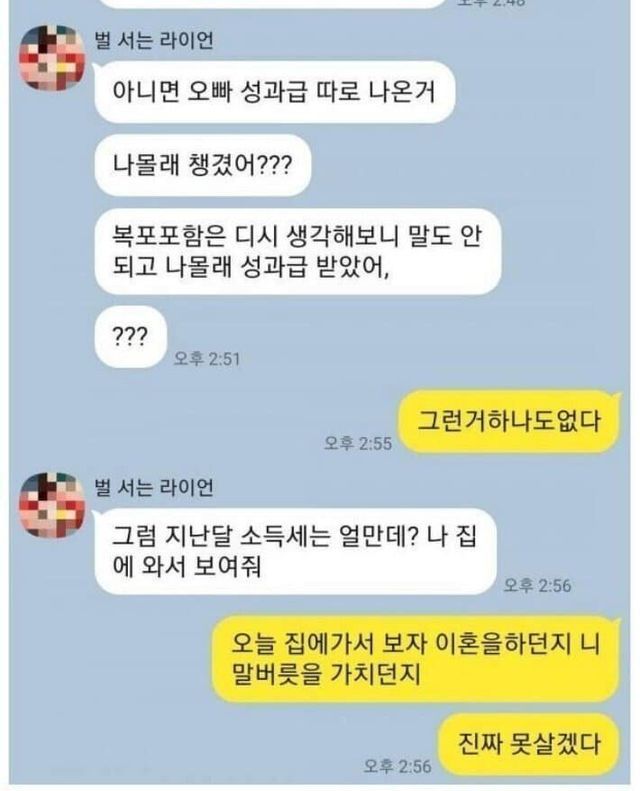Image resolution: width=640 pixels, height=791 pixels.
Task: Select yellow message starting with 오늘 집에가서 보자
Action: pos(416,659)
